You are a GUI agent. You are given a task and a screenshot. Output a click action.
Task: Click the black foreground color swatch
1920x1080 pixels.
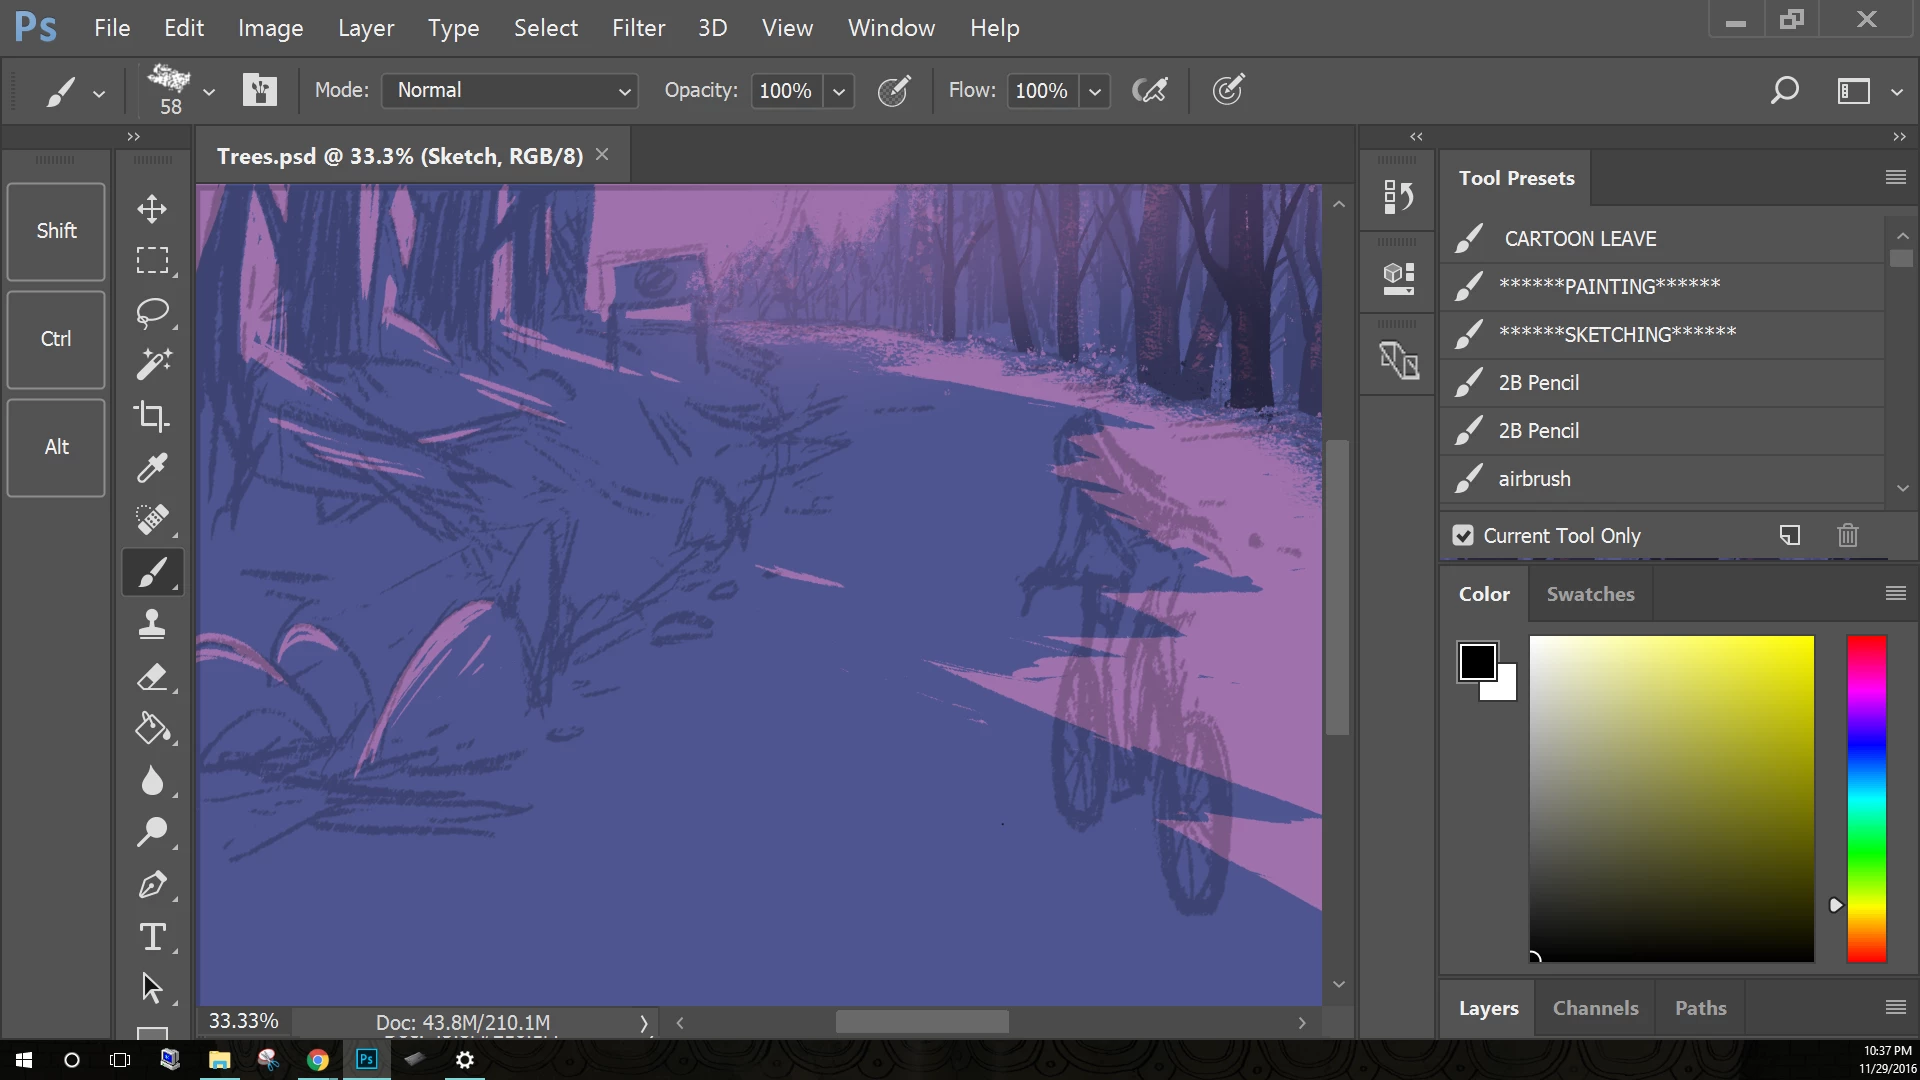(1477, 662)
